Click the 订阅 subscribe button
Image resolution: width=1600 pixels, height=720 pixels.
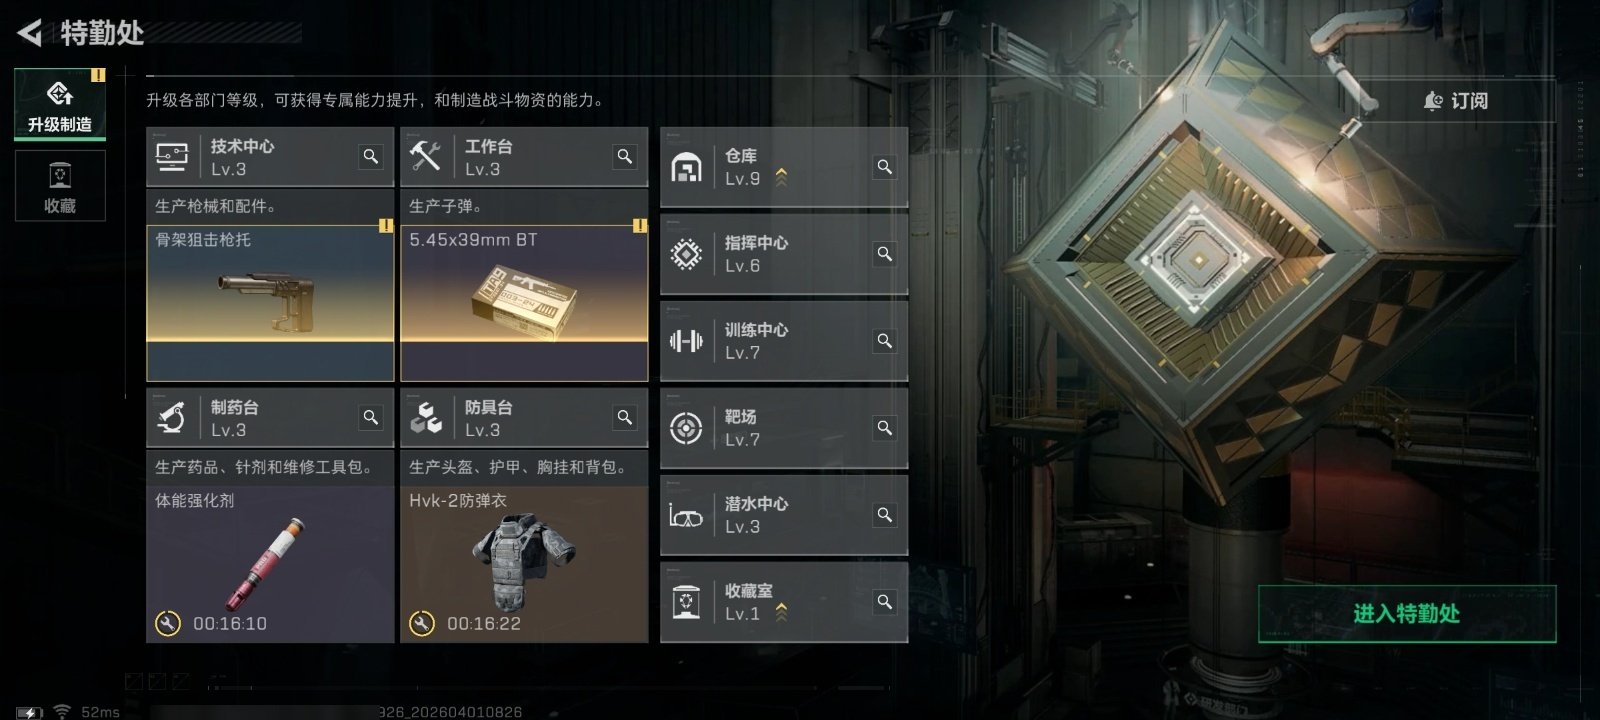coord(1456,101)
